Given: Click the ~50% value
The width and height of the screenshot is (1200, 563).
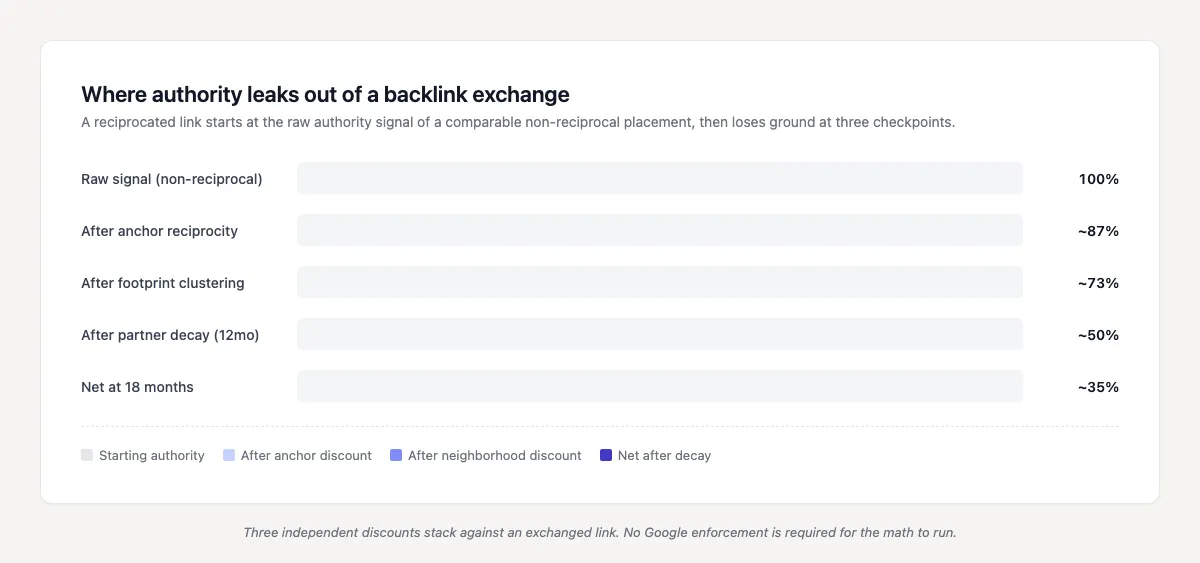Looking at the screenshot, I should pyautogui.click(x=1098, y=335).
